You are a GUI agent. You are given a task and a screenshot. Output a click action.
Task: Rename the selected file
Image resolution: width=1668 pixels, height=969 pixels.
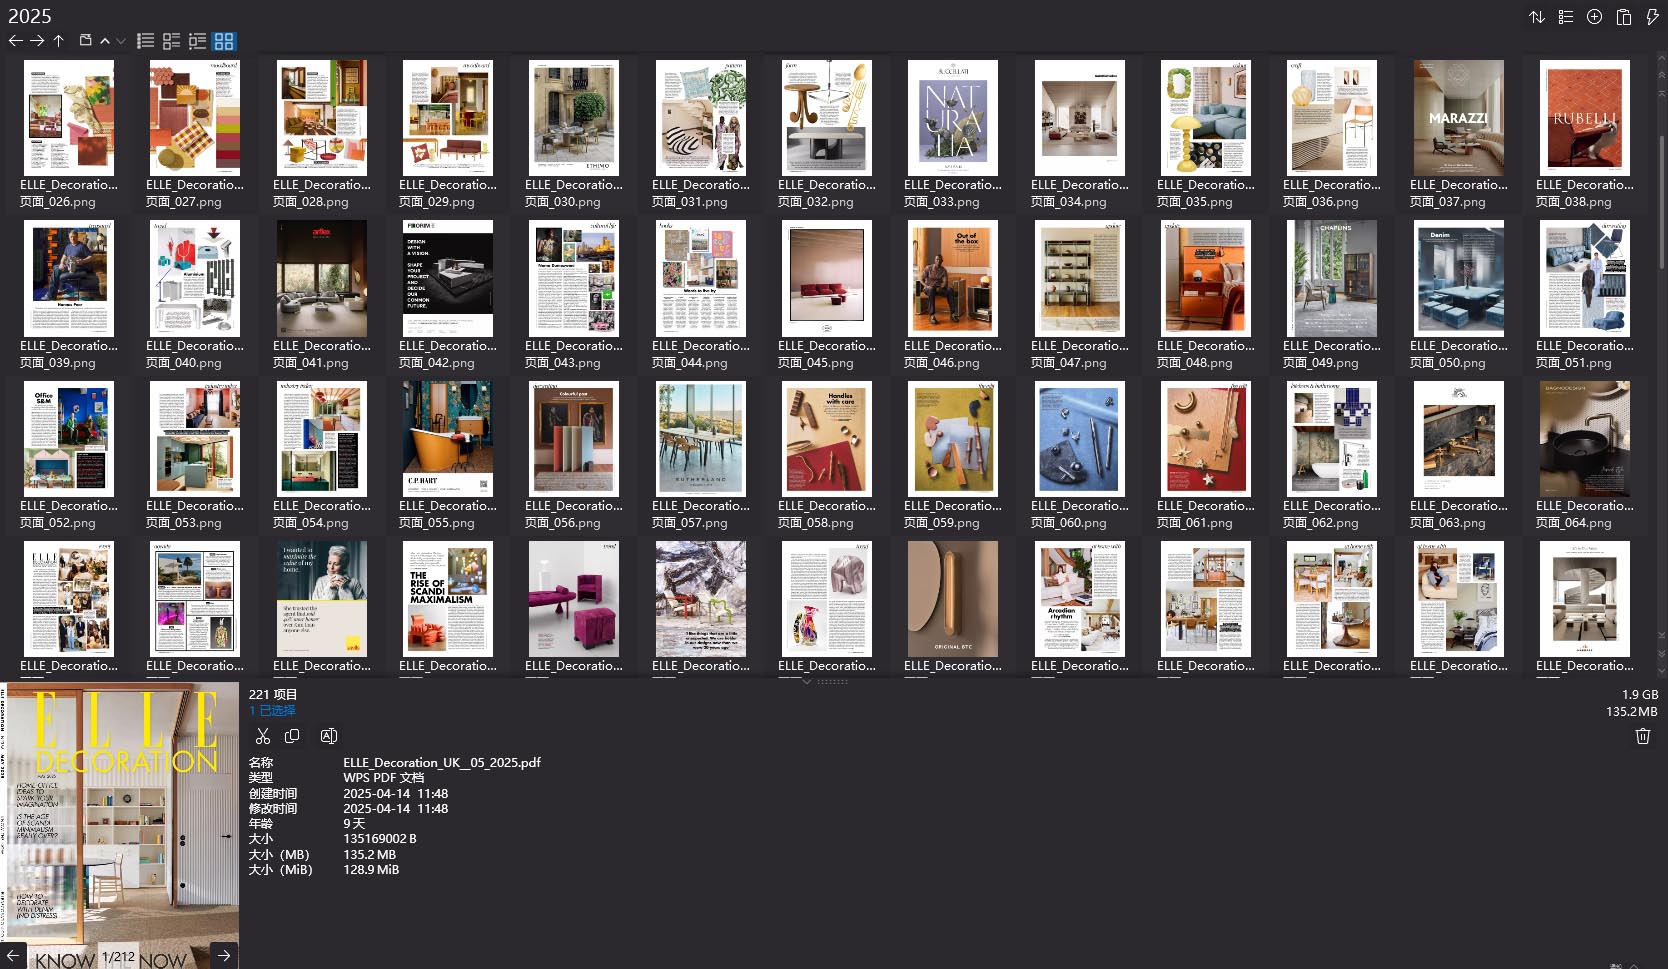pyautogui.click(x=328, y=736)
